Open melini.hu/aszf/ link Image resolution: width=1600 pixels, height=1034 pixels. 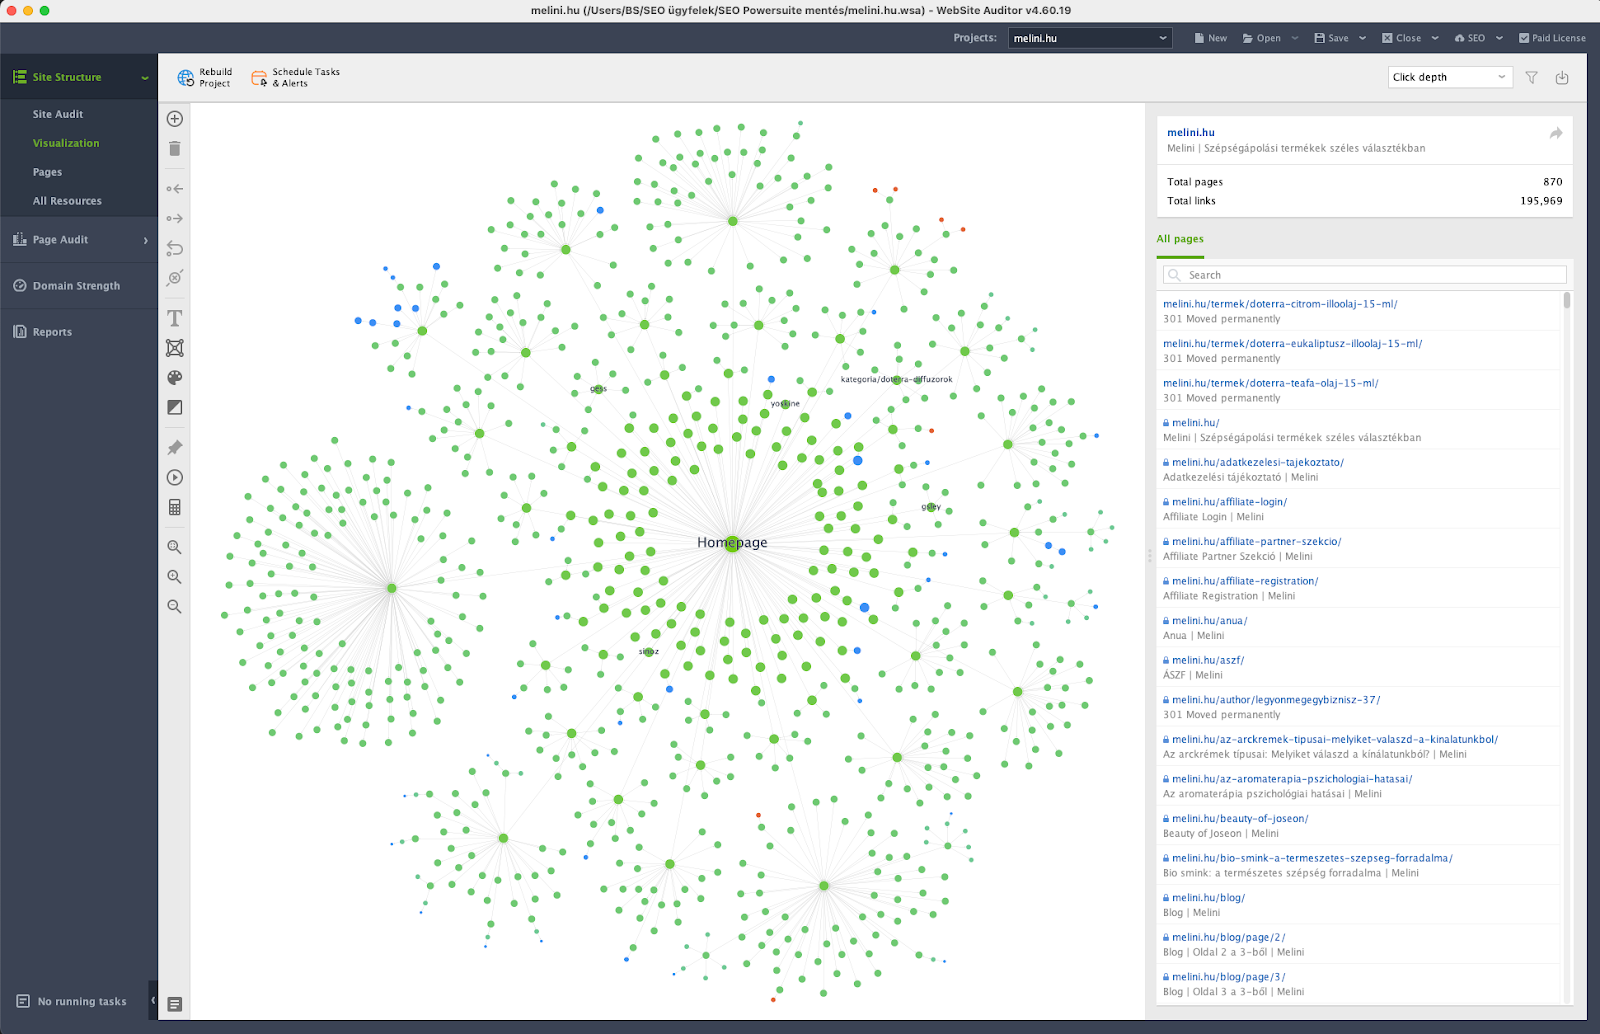pos(1208,660)
